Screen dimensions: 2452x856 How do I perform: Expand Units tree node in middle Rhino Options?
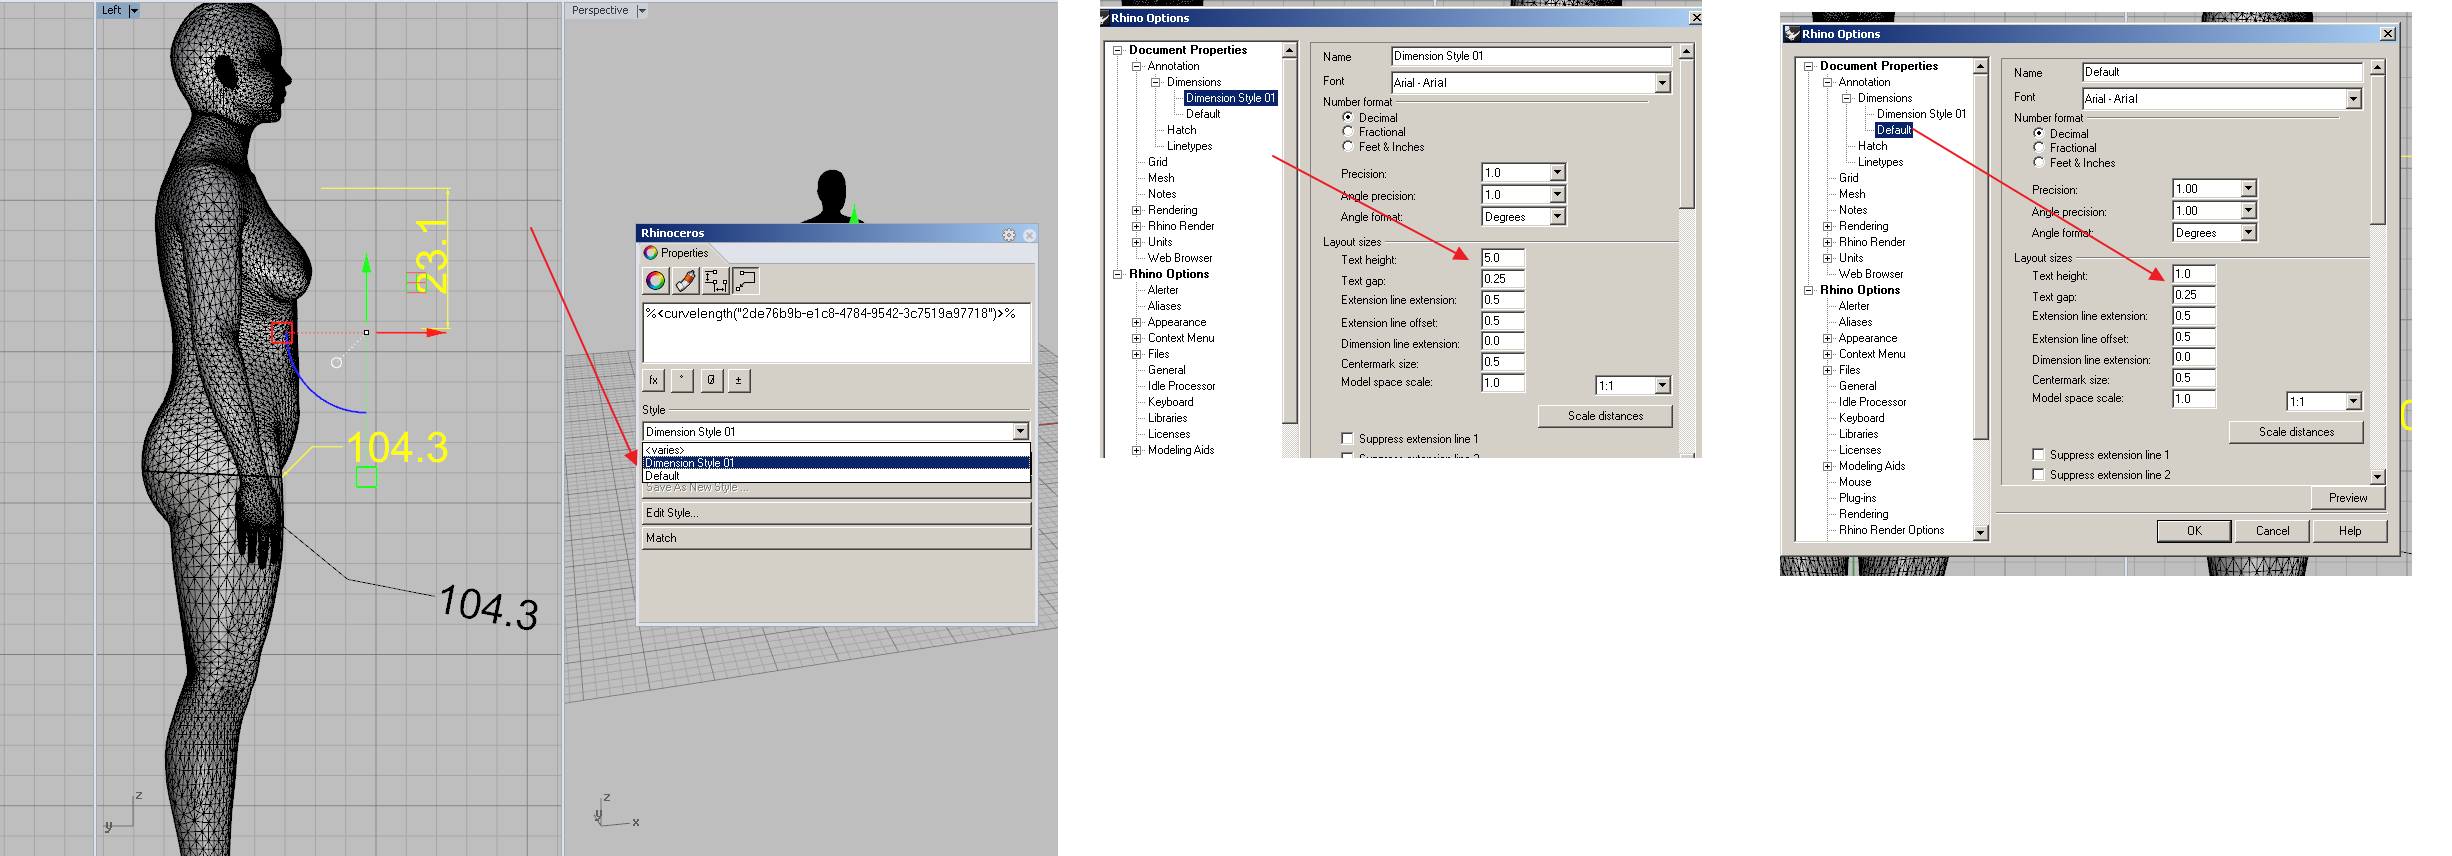pos(1136,242)
